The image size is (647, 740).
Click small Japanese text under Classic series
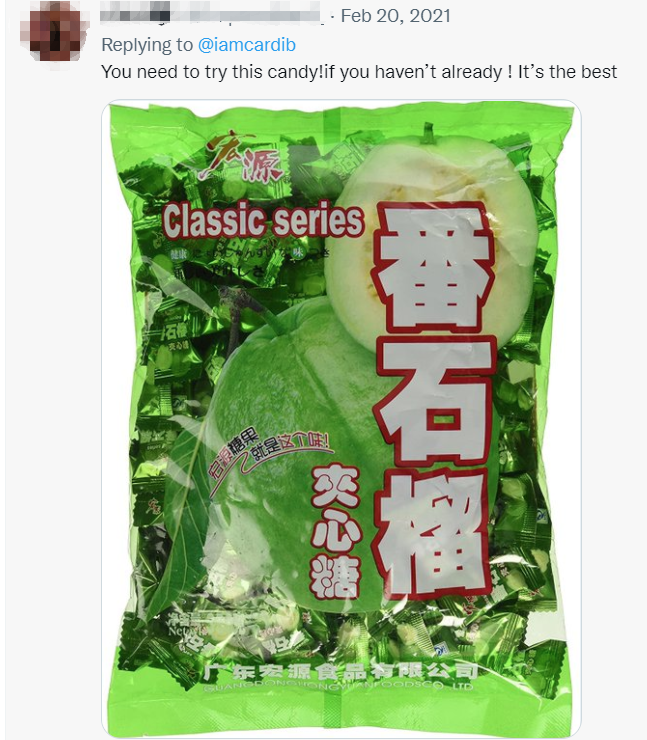pos(245,261)
